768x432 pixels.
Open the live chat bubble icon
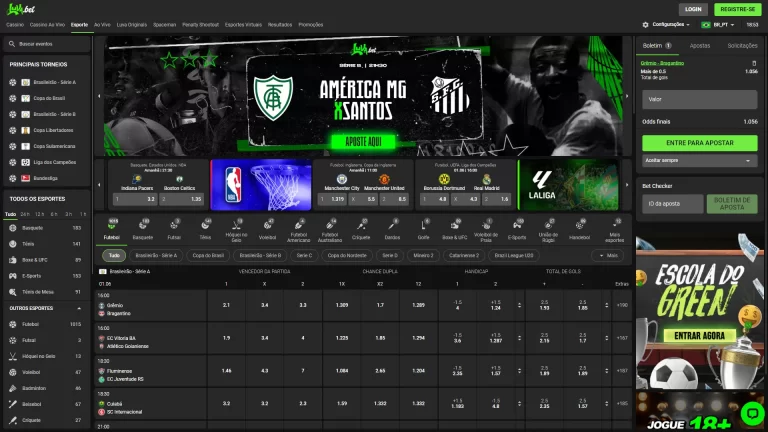click(x=752, y=412)
